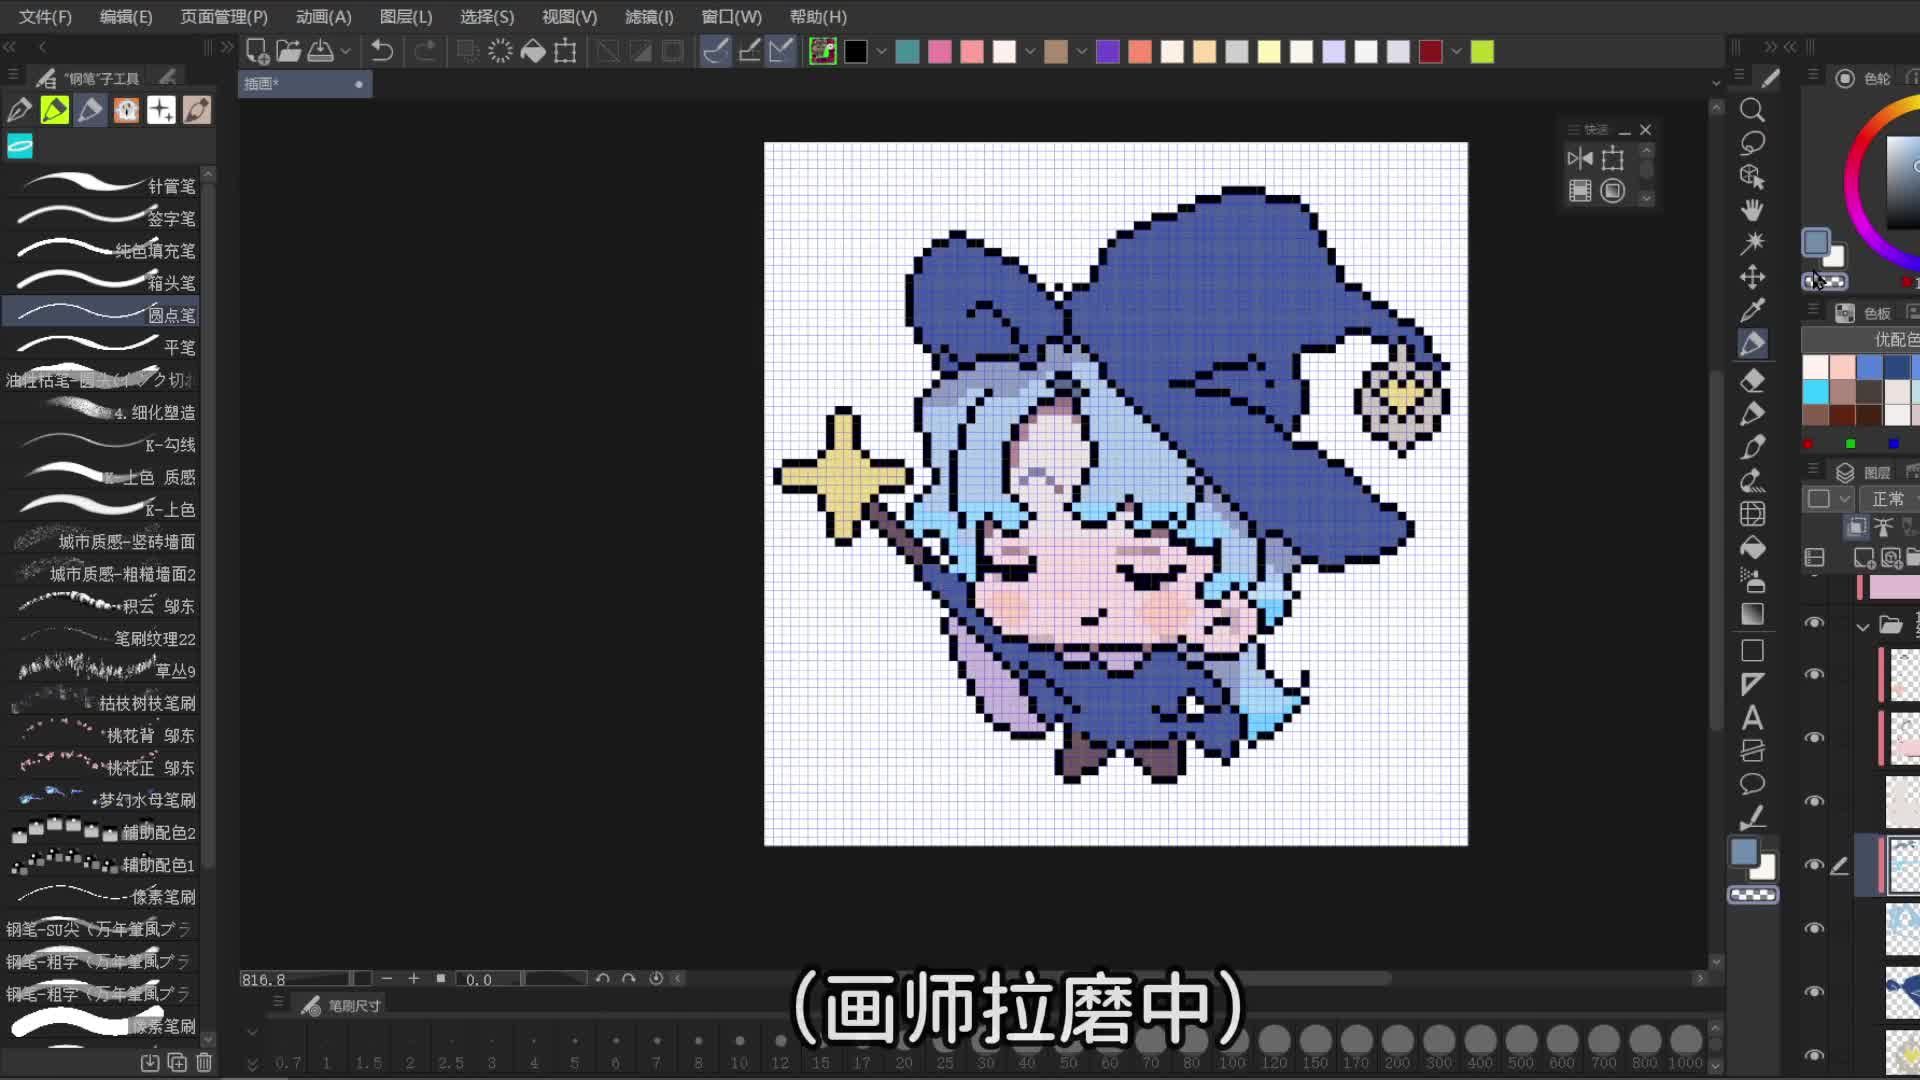This screenshot has width=1920, height=1080.
Task: Select the Pen tool in tool palette
Action: click(x=1752, y=344)
